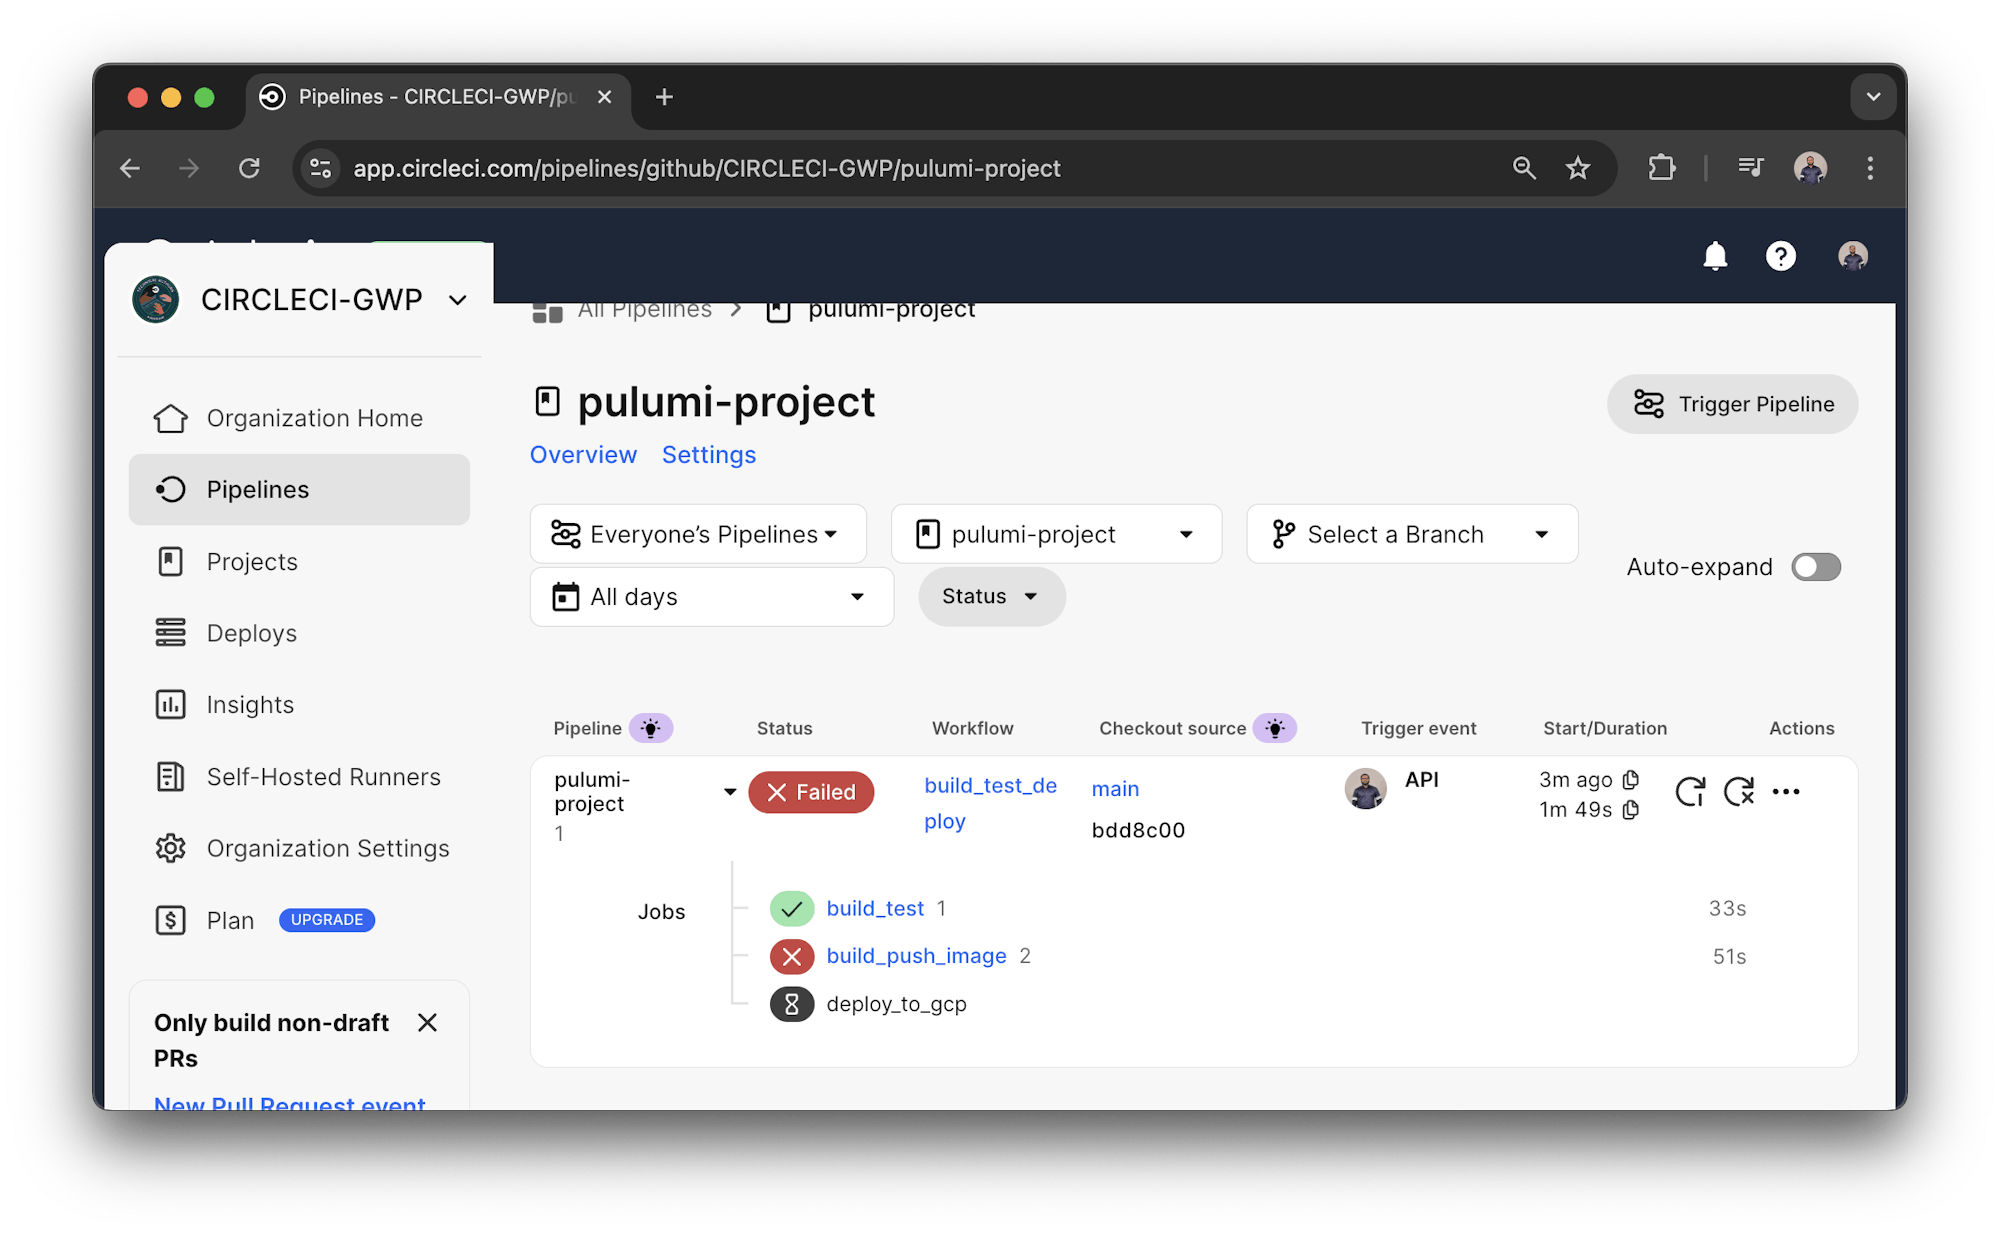
Task: Click the green check icon on build_test job
Action: [792, 909]
